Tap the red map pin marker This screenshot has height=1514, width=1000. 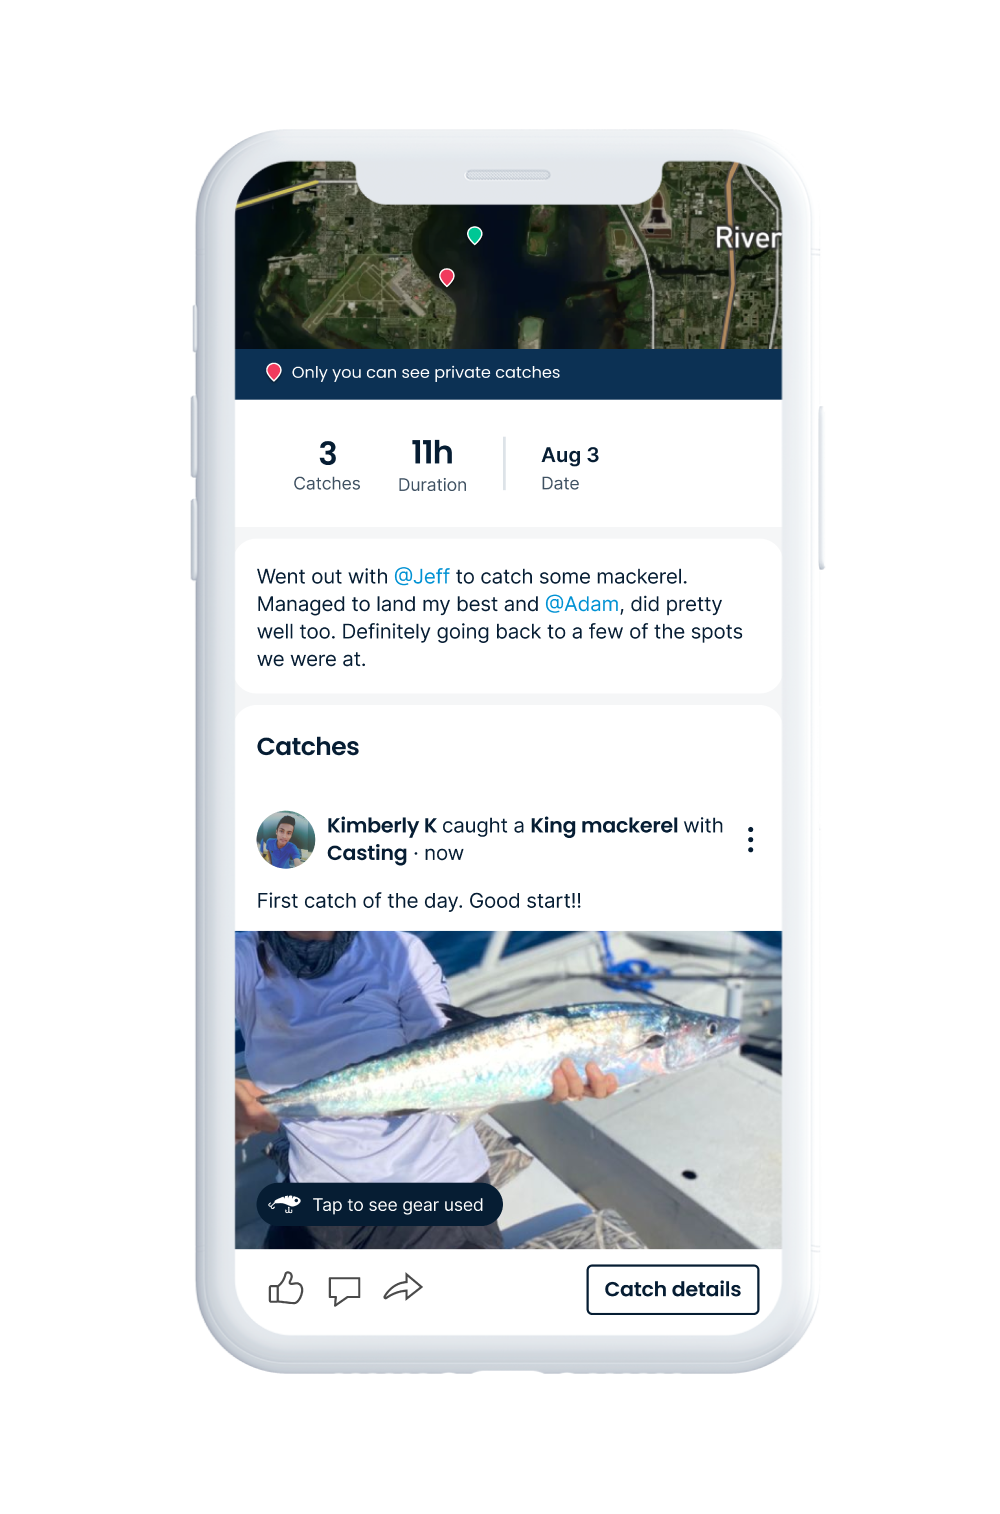(447, 277)
